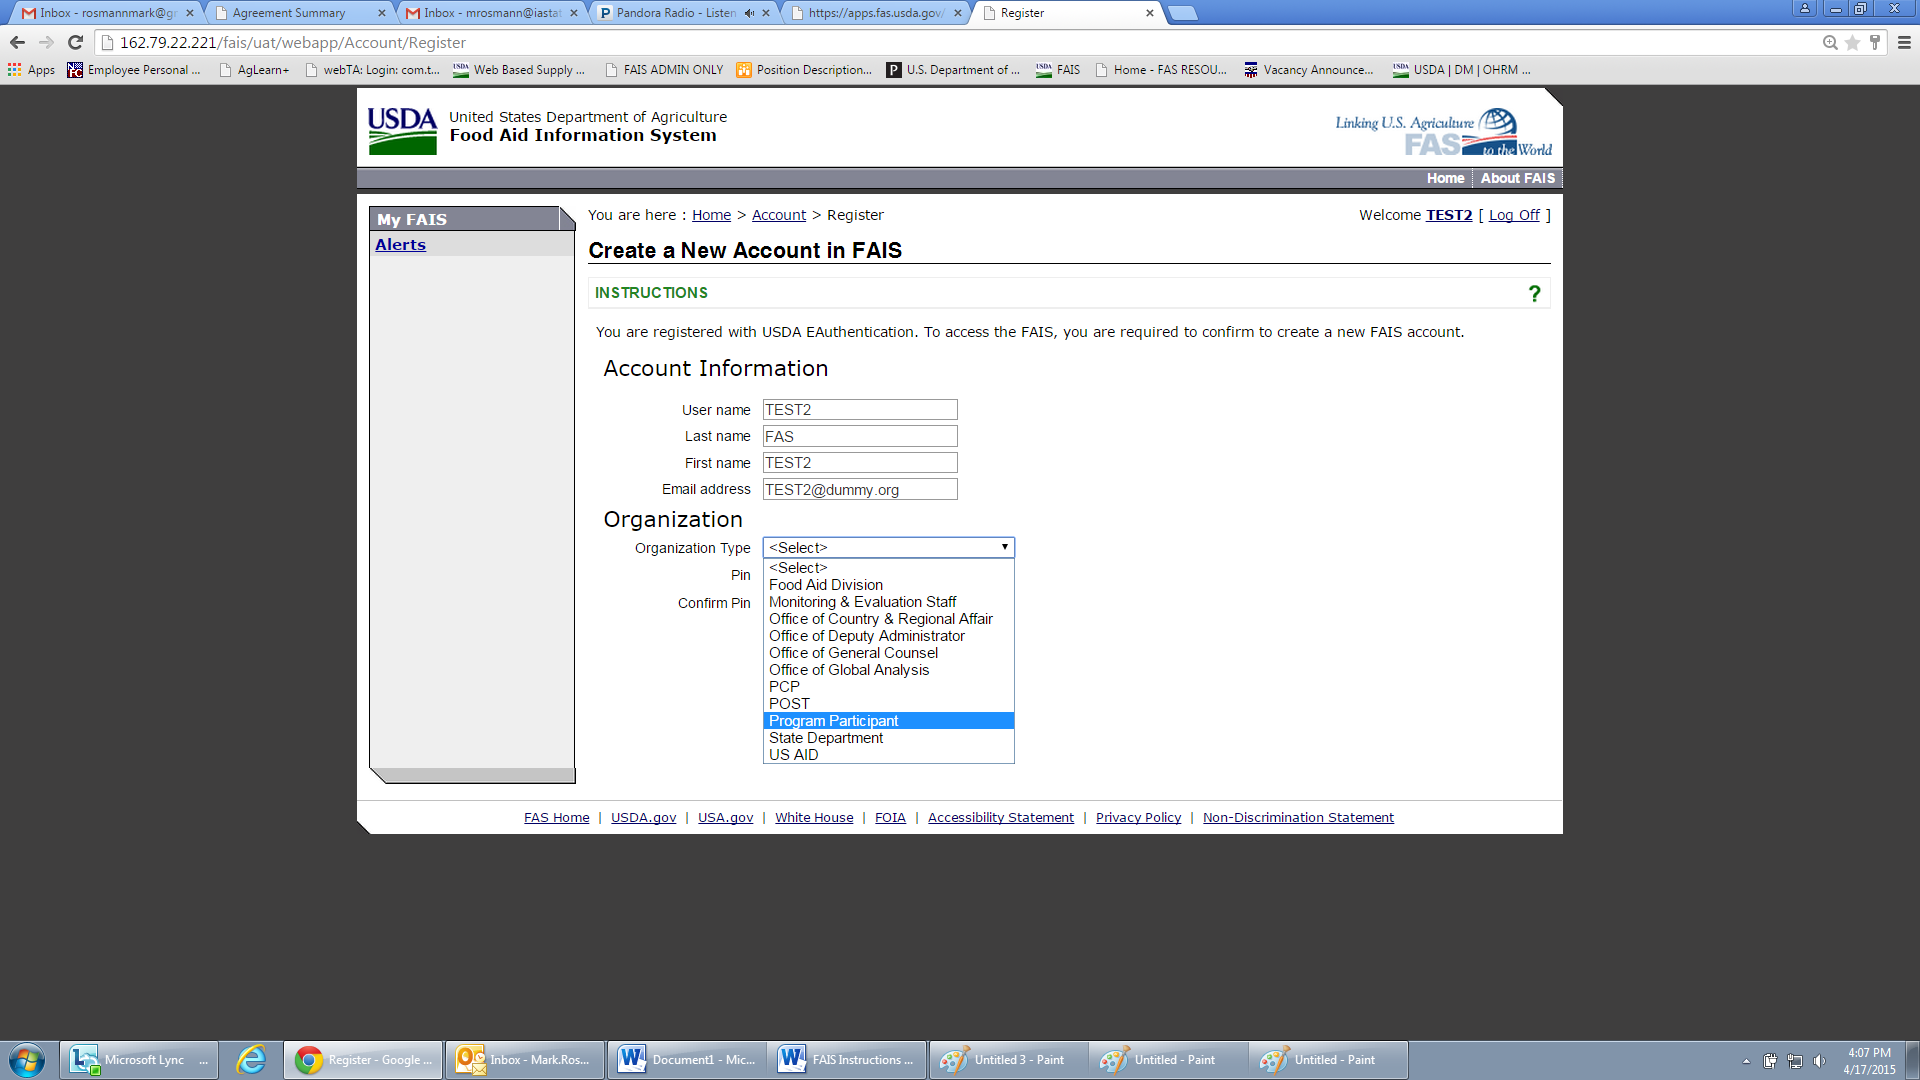Screen dimensions: 1920x1080
Task: Pick US AID organization type
Action: point(793,755)
